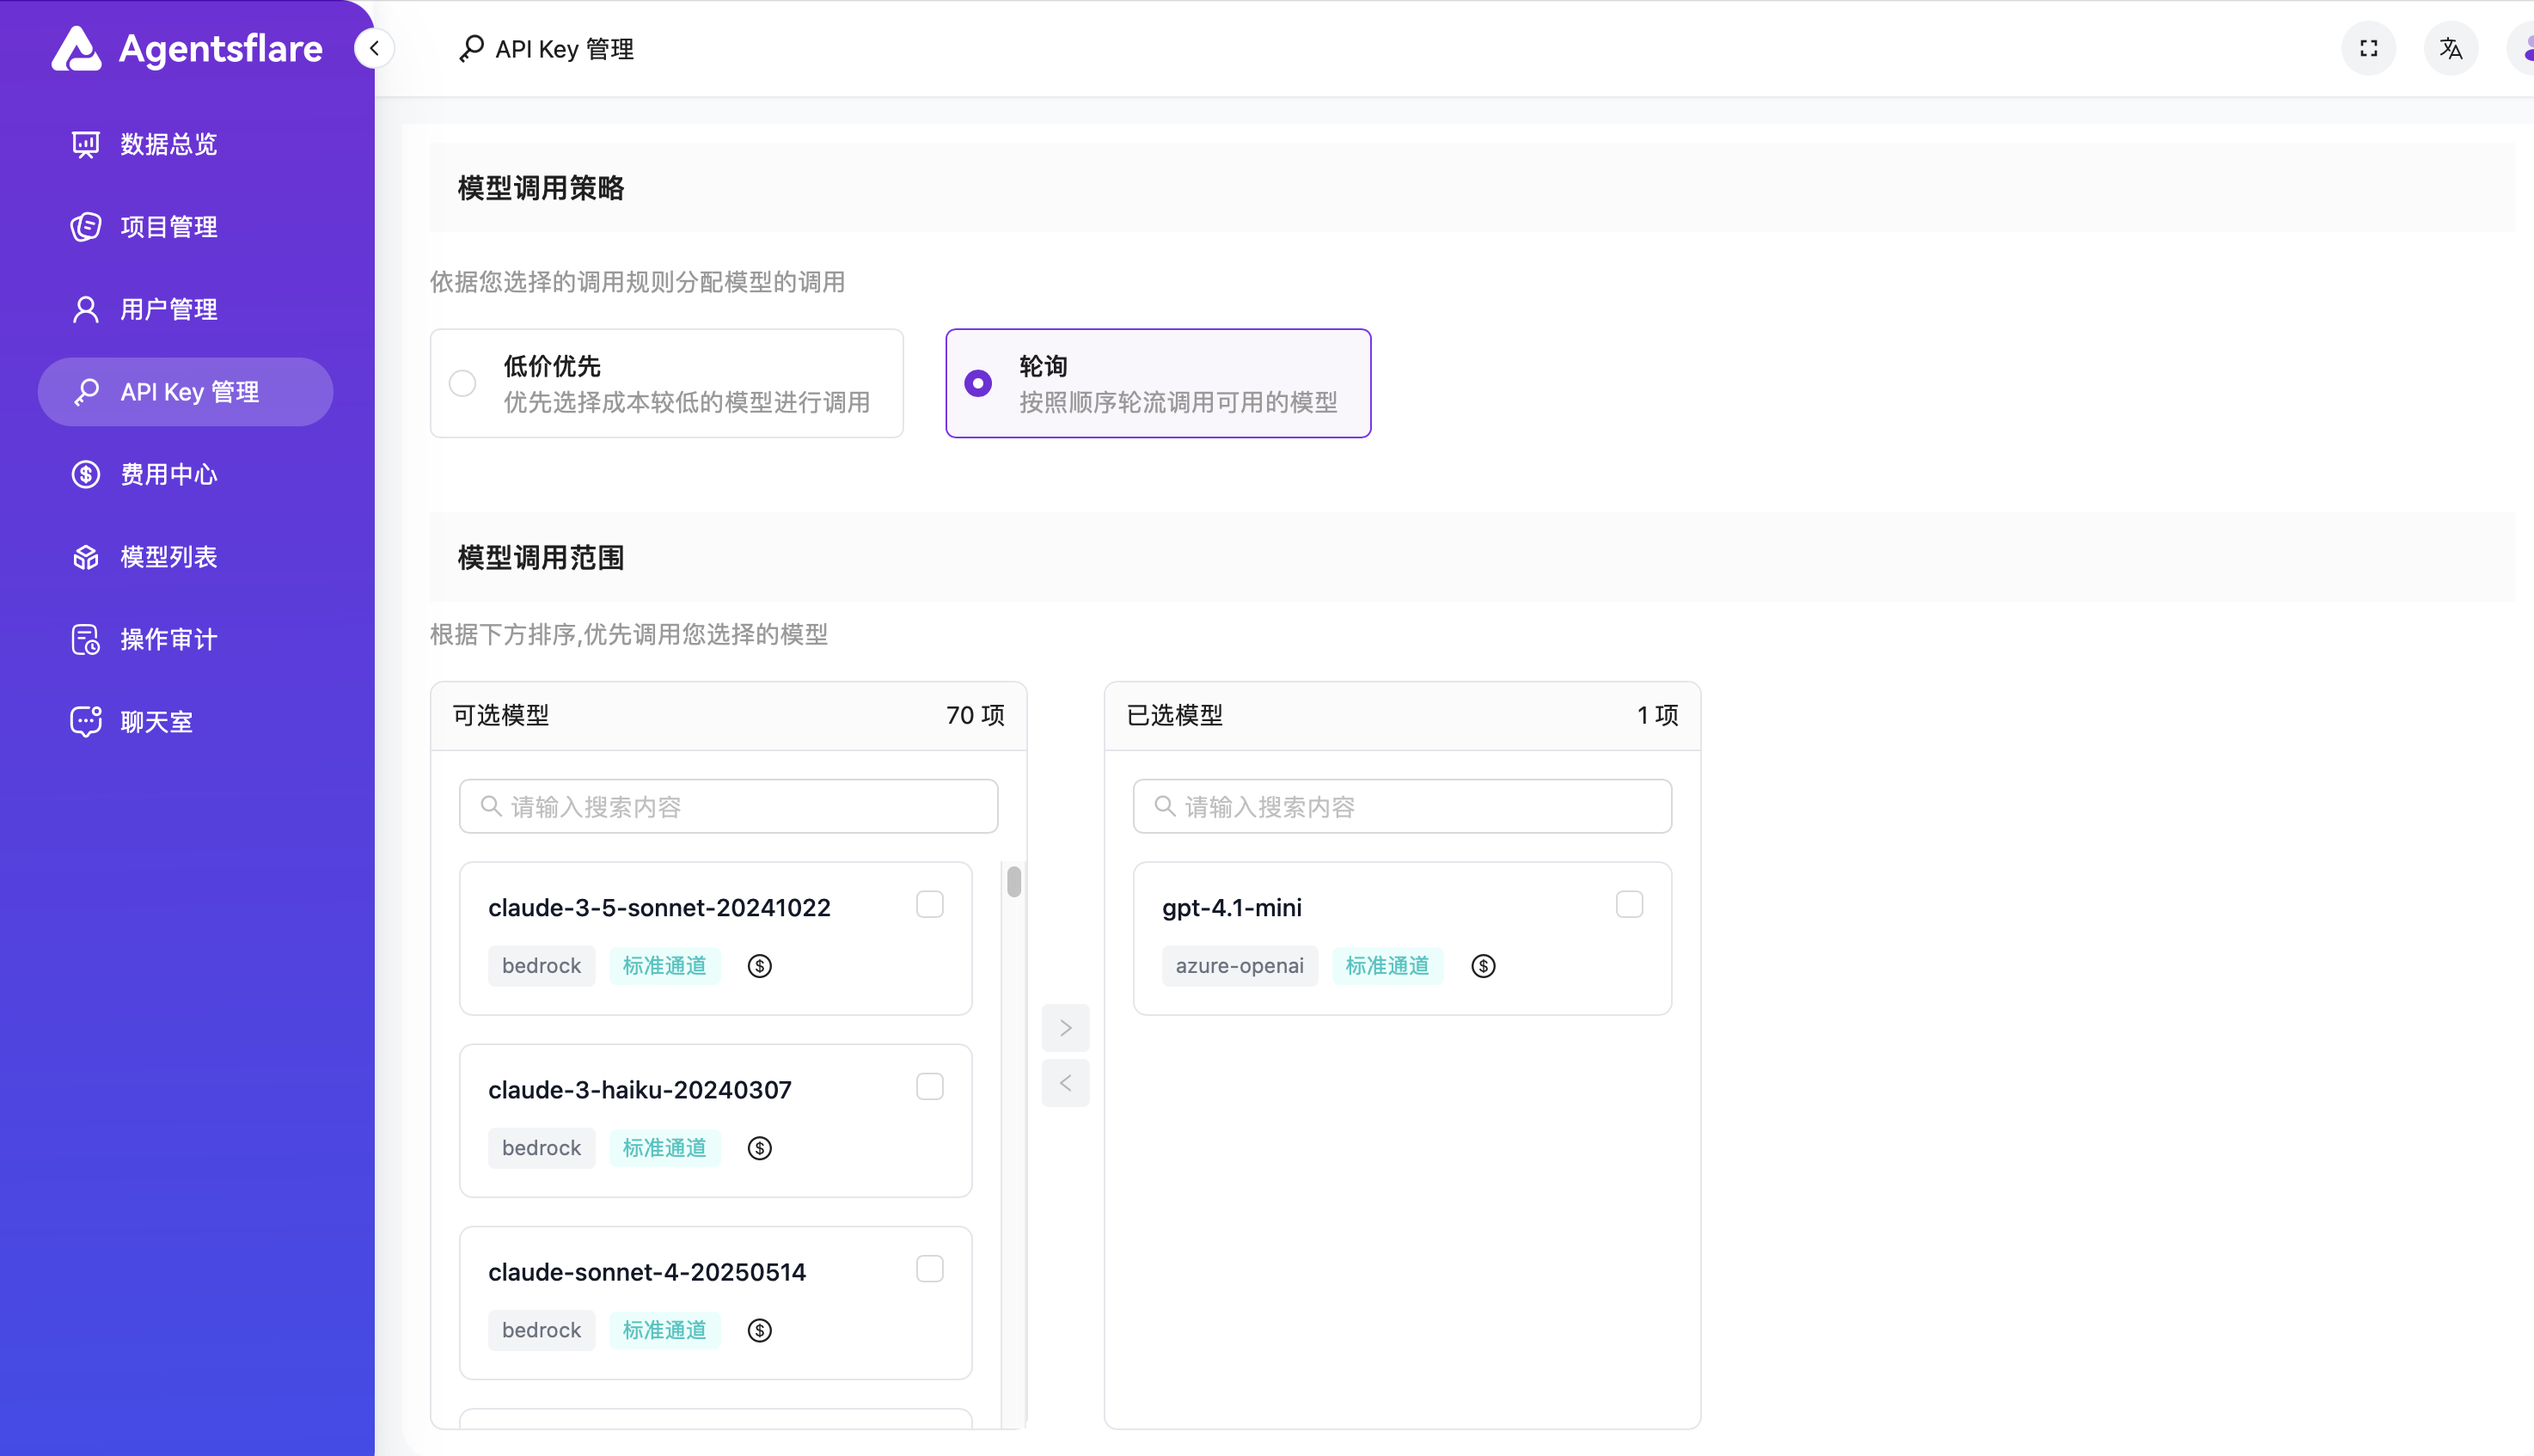Move selected models right with the arrow
The image size is (2534, 1456).
1065,1027
